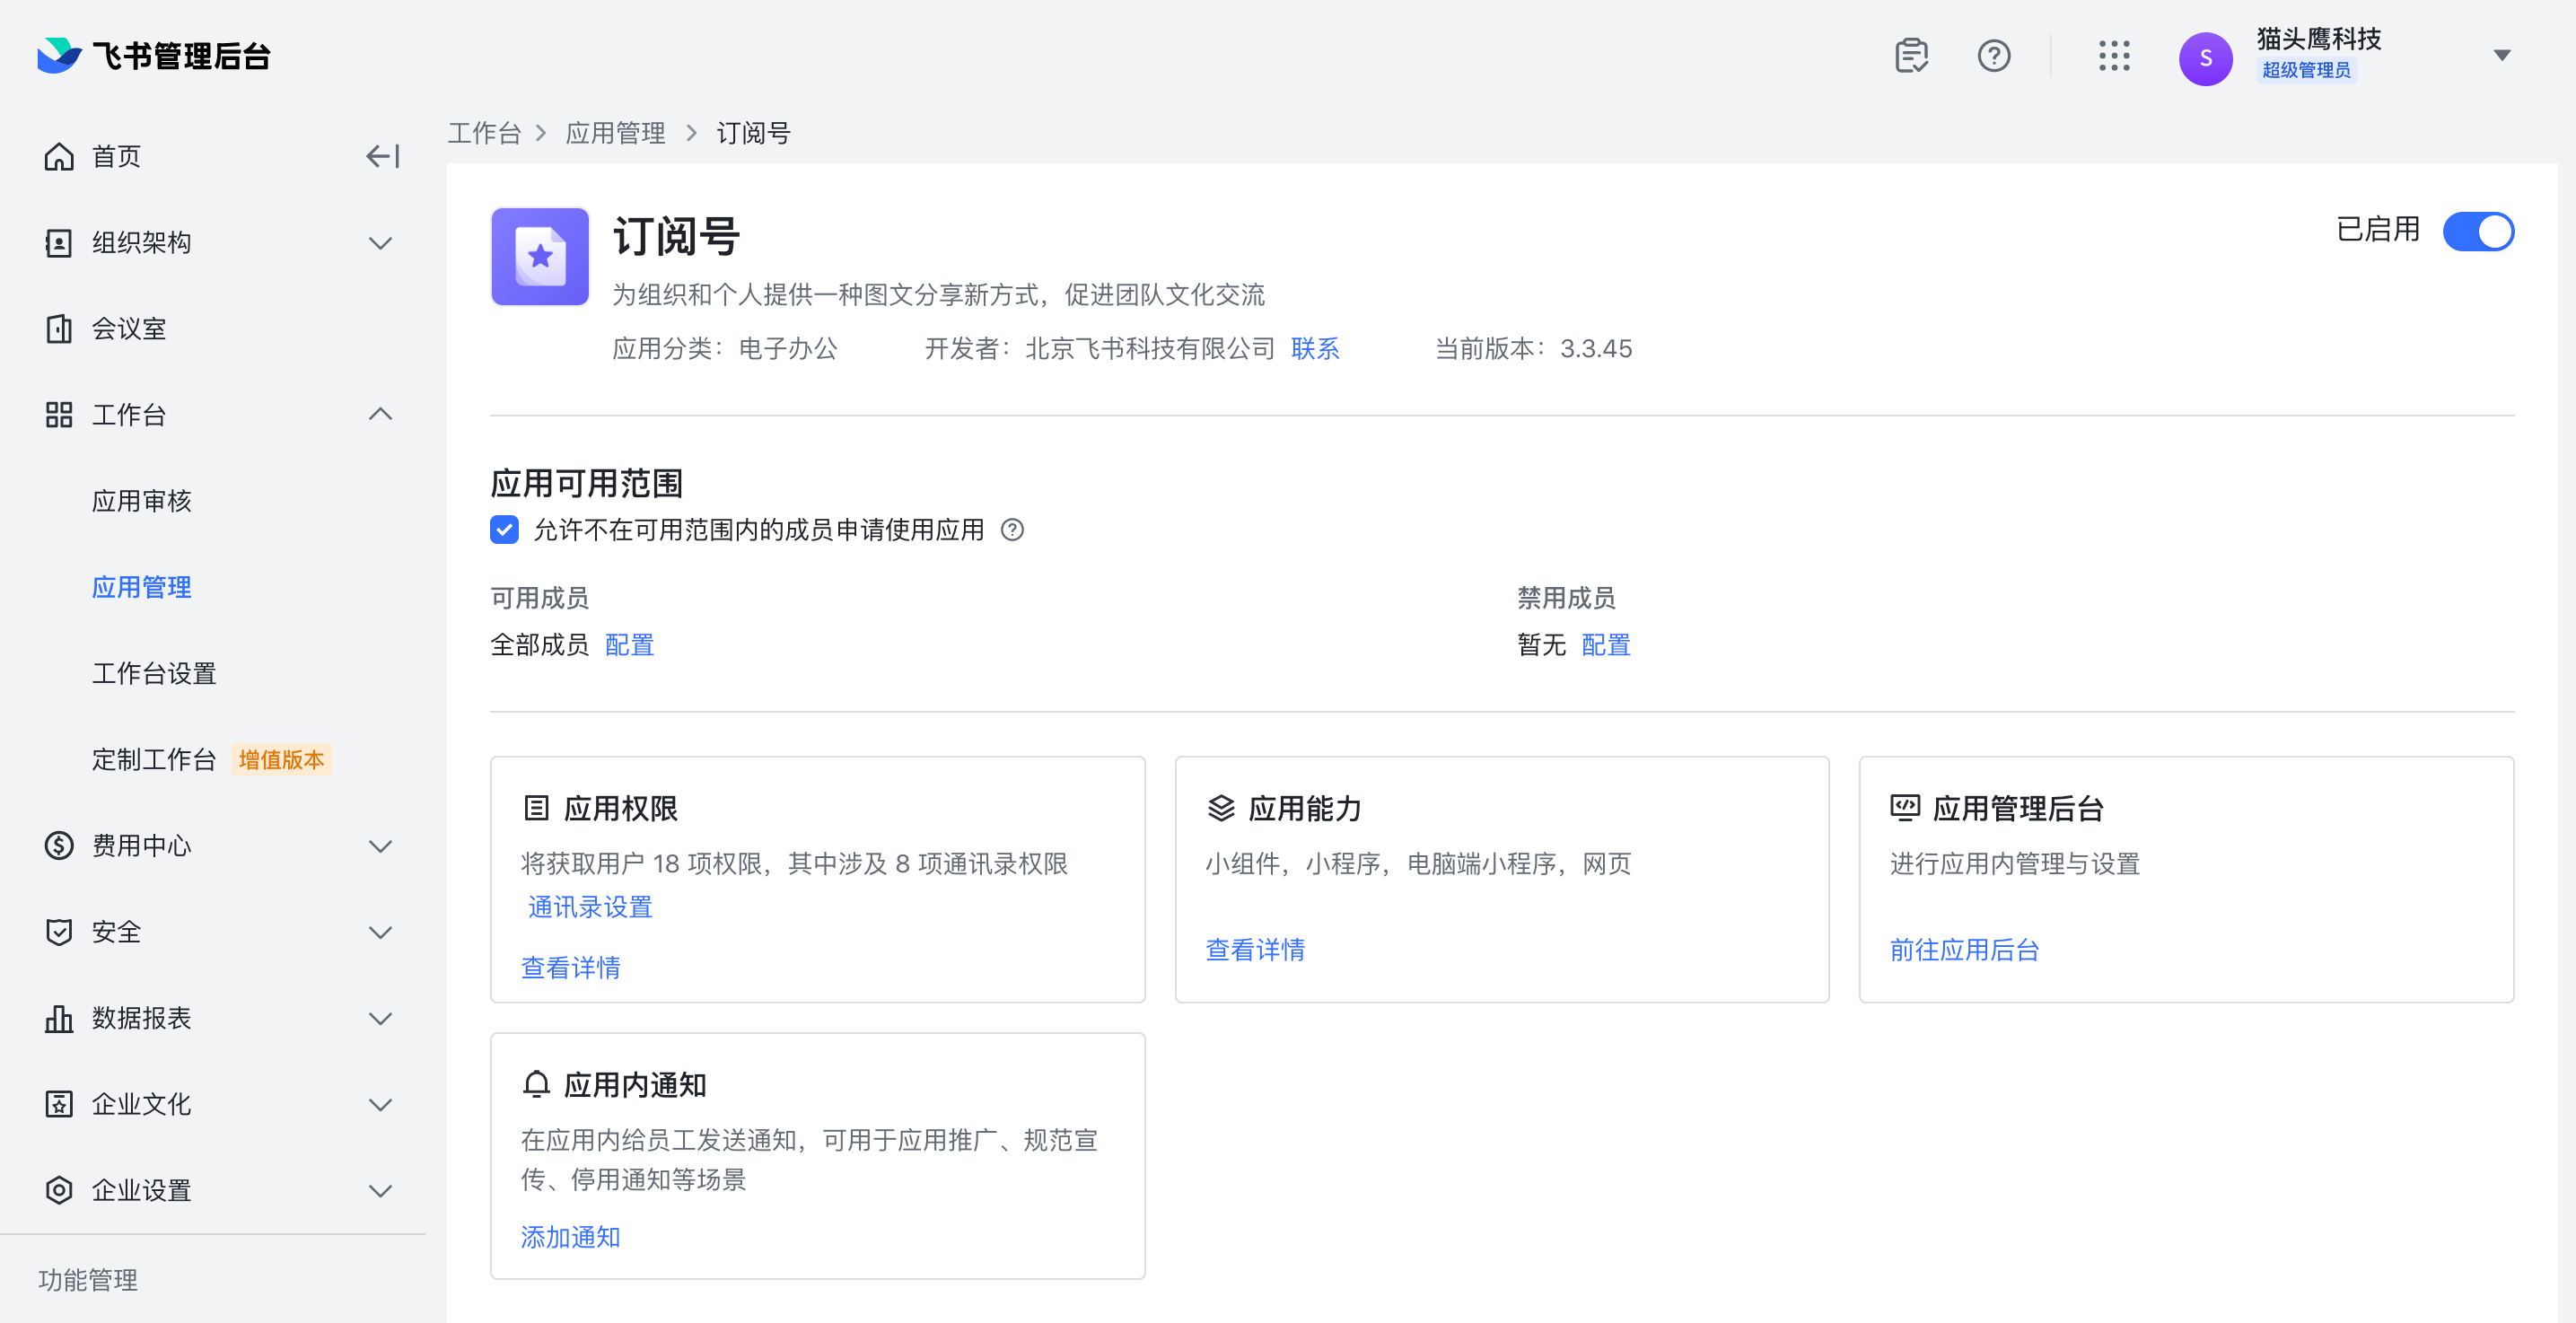The image size is (2576, 1323).
Task: Click 查看详情 in 应用权限 card
Action: (570, 967)
